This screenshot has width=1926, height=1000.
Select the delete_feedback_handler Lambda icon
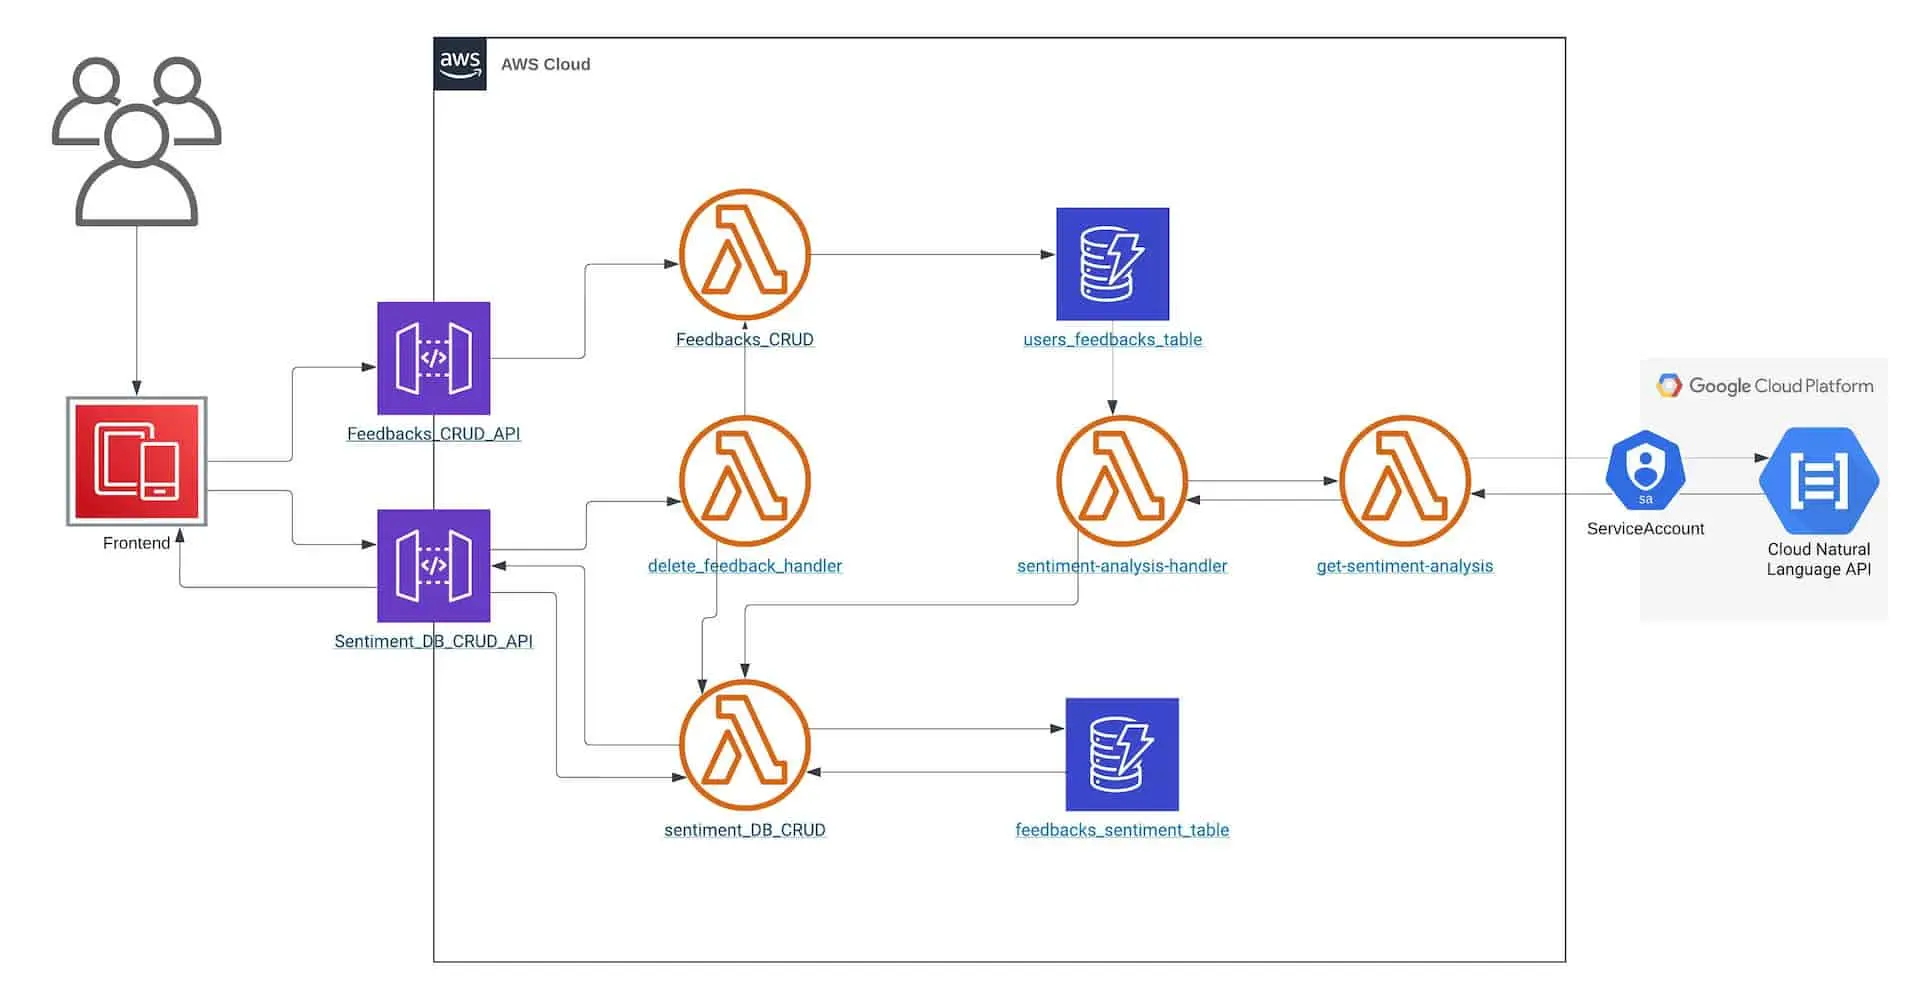coord(744,481)
